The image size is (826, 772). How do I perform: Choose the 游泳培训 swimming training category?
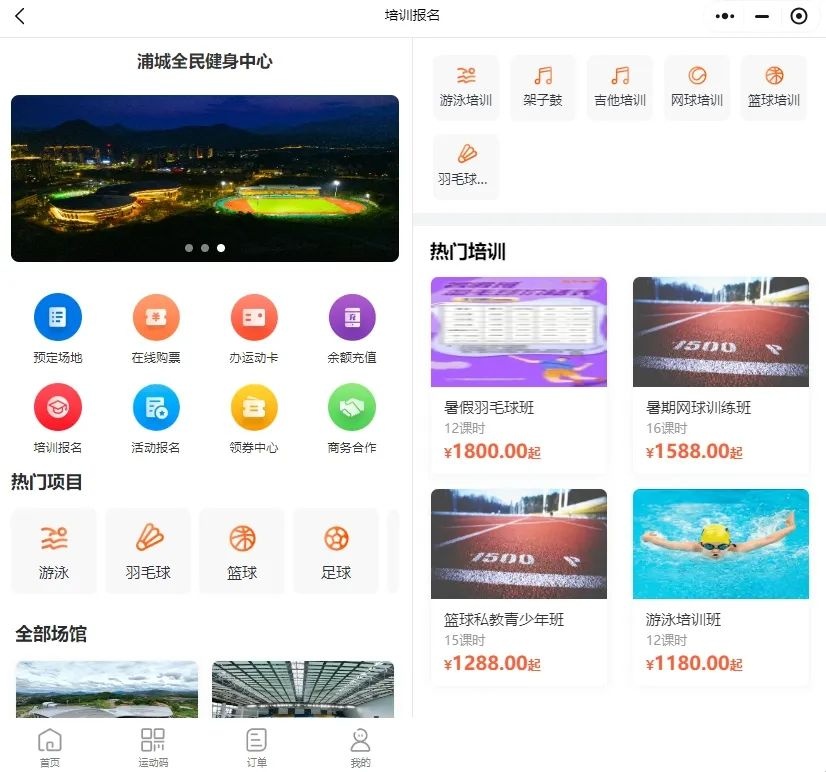click(x=466, y=87)
